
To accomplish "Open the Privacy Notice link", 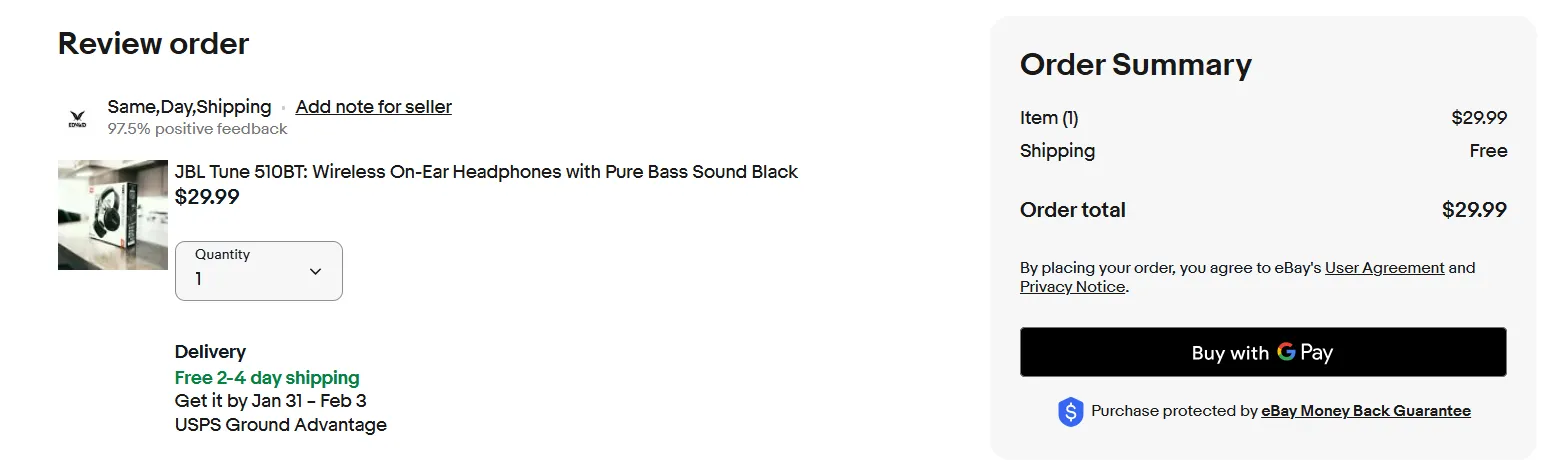I will click(1072, 287).
